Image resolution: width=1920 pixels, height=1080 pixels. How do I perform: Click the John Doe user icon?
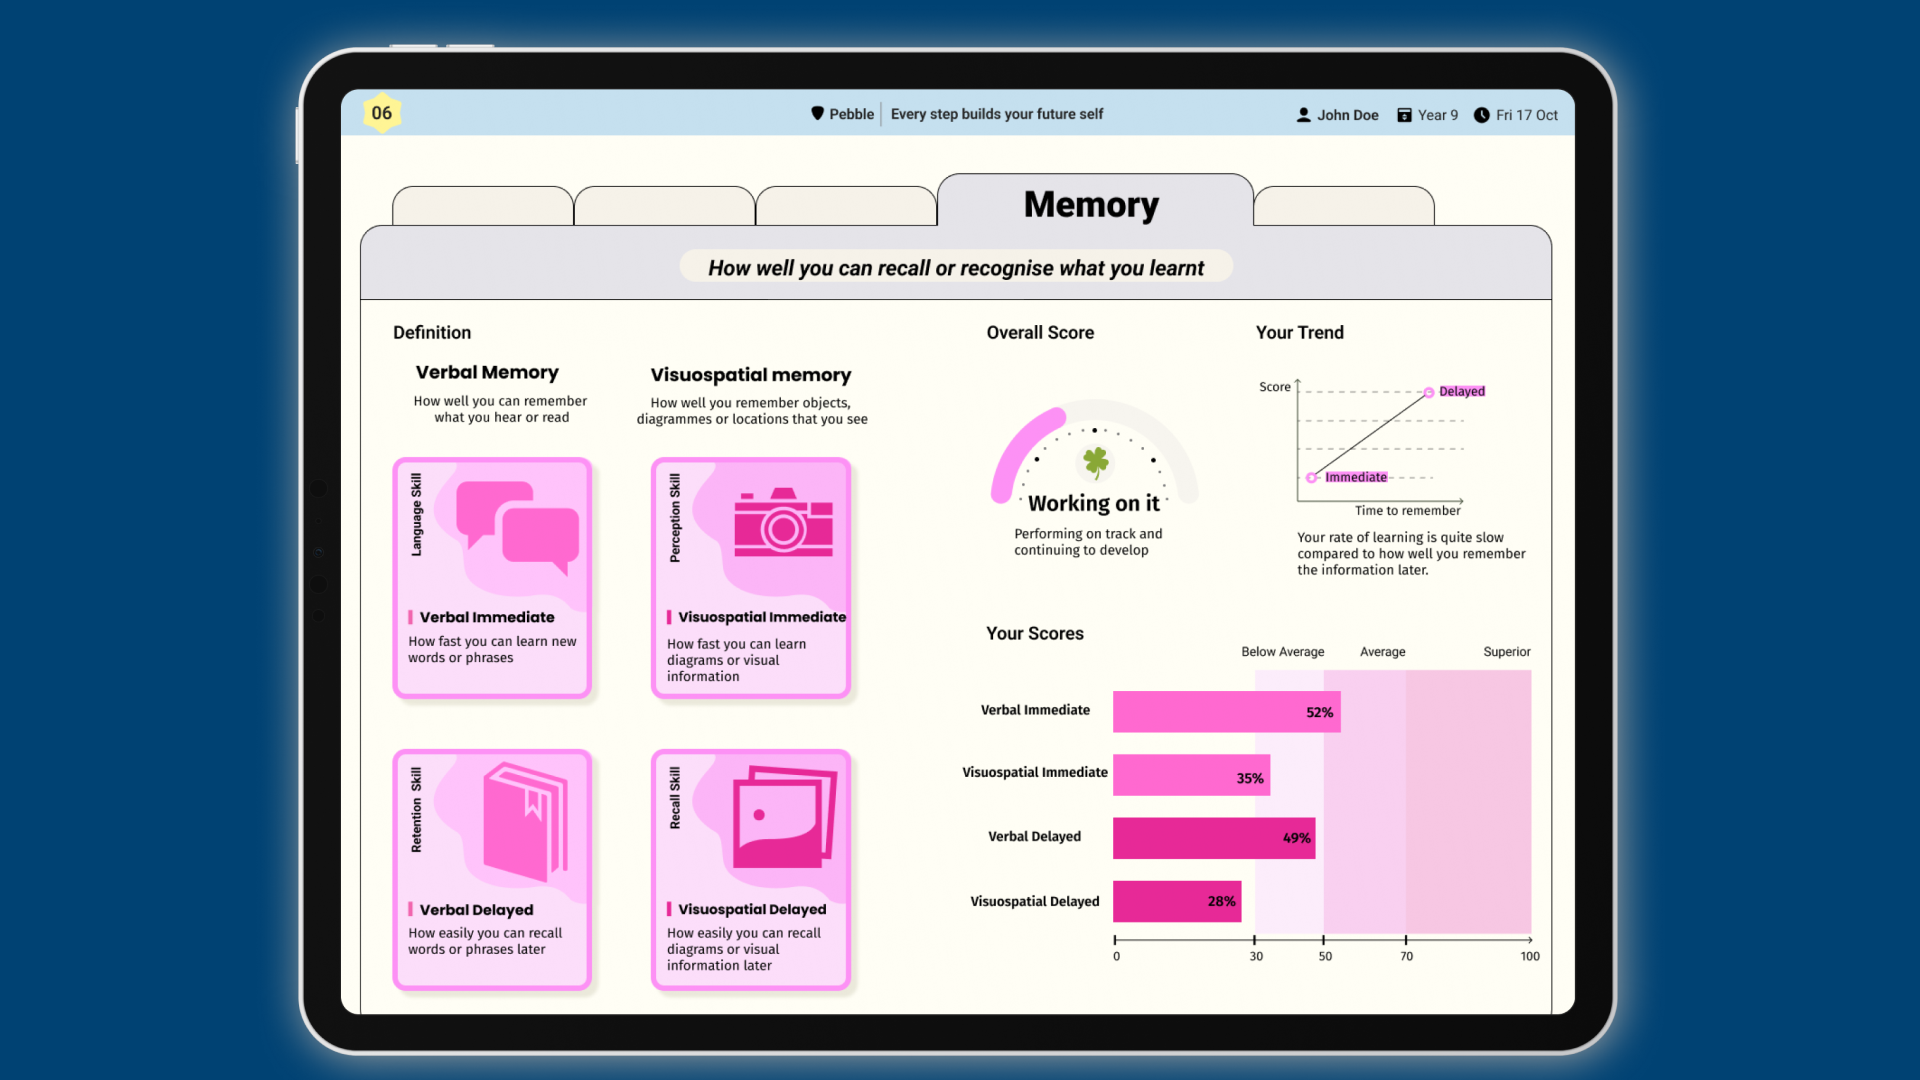click(1303, 115)
